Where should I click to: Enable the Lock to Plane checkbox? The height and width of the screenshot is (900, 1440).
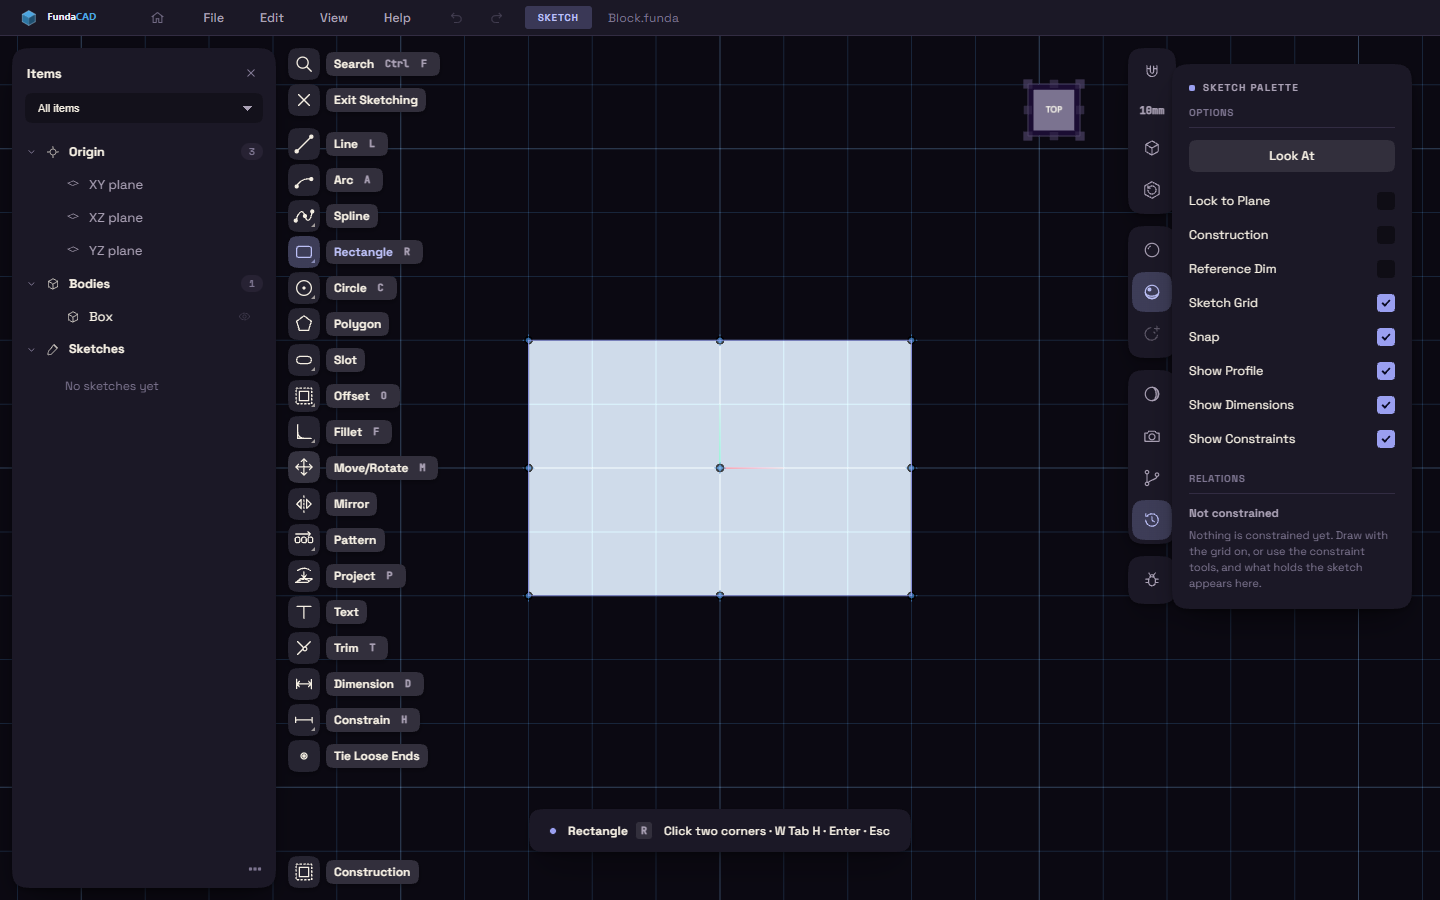pos(1385,201)
